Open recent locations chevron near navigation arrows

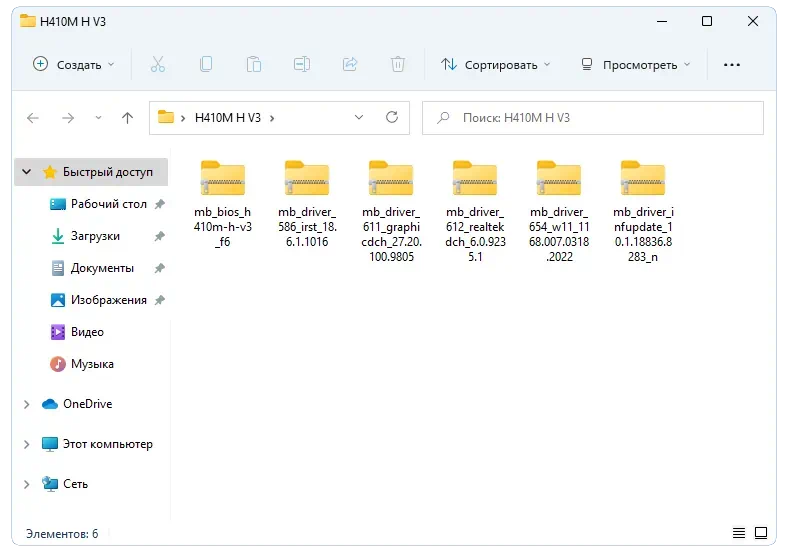(98, 118)
